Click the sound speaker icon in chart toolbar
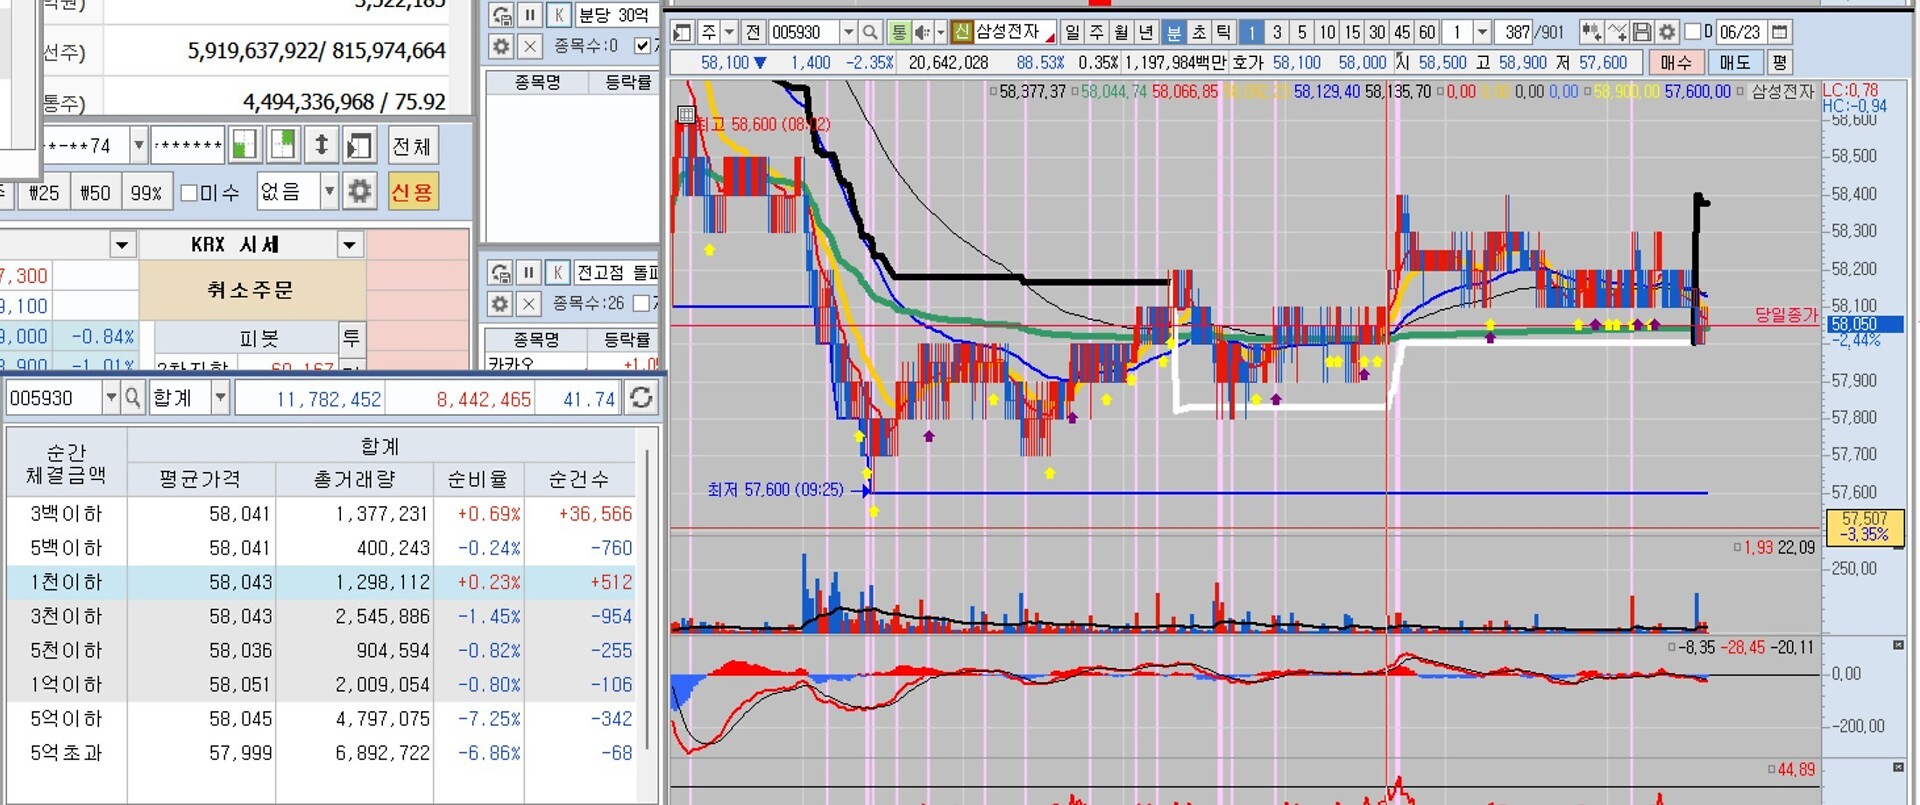The image size is (1920, 805). pos(922,32)
